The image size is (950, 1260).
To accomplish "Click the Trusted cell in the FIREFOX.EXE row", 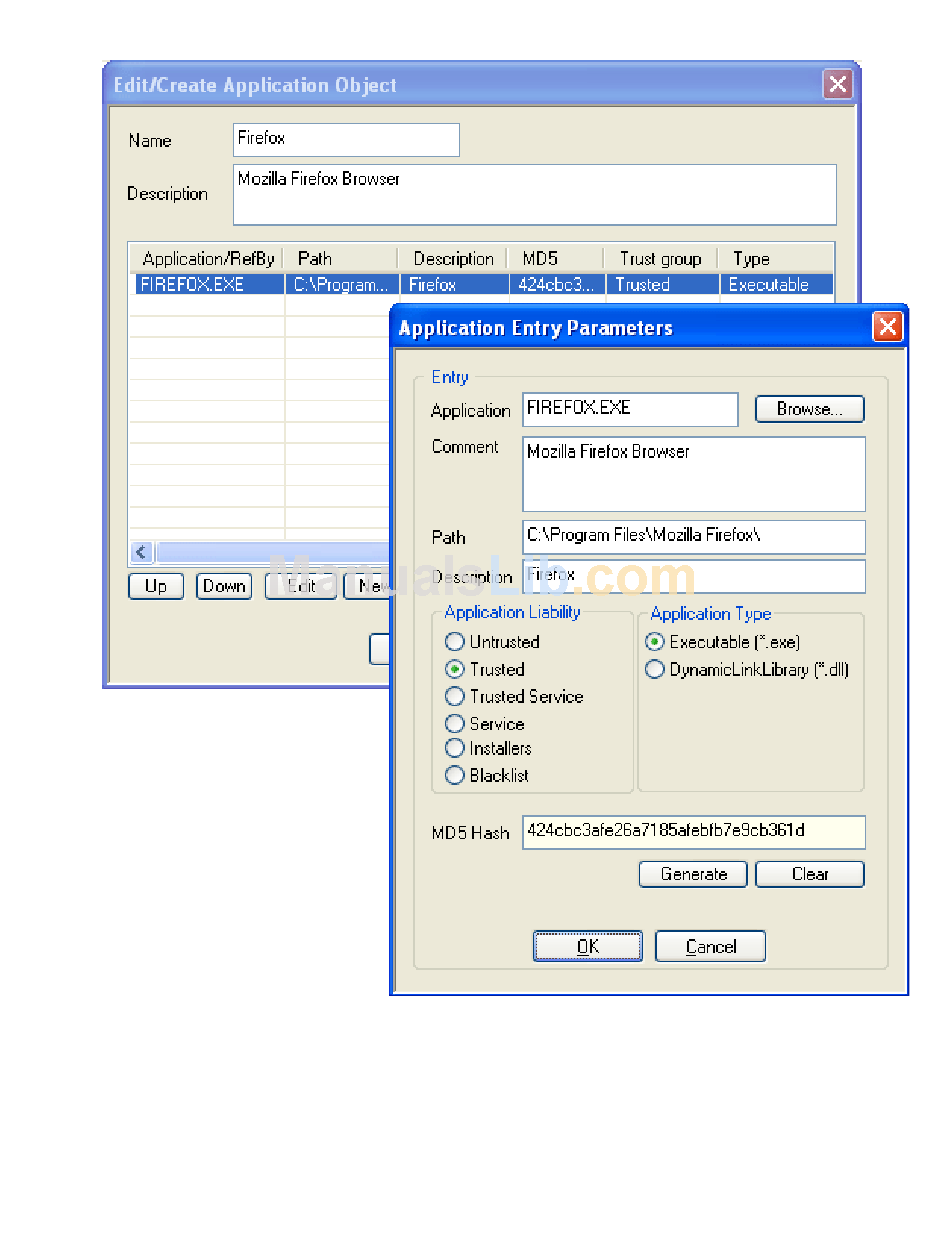I will pyautogui.click(x=663, y=285).
